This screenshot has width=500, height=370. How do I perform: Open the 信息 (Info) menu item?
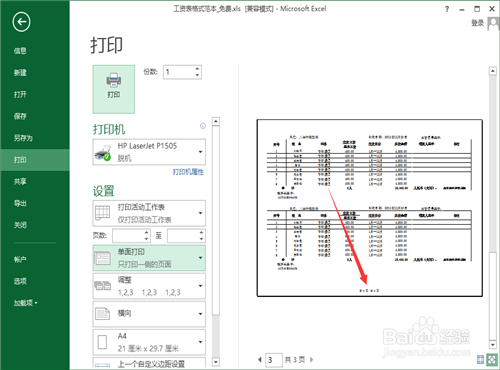[20, 51]
